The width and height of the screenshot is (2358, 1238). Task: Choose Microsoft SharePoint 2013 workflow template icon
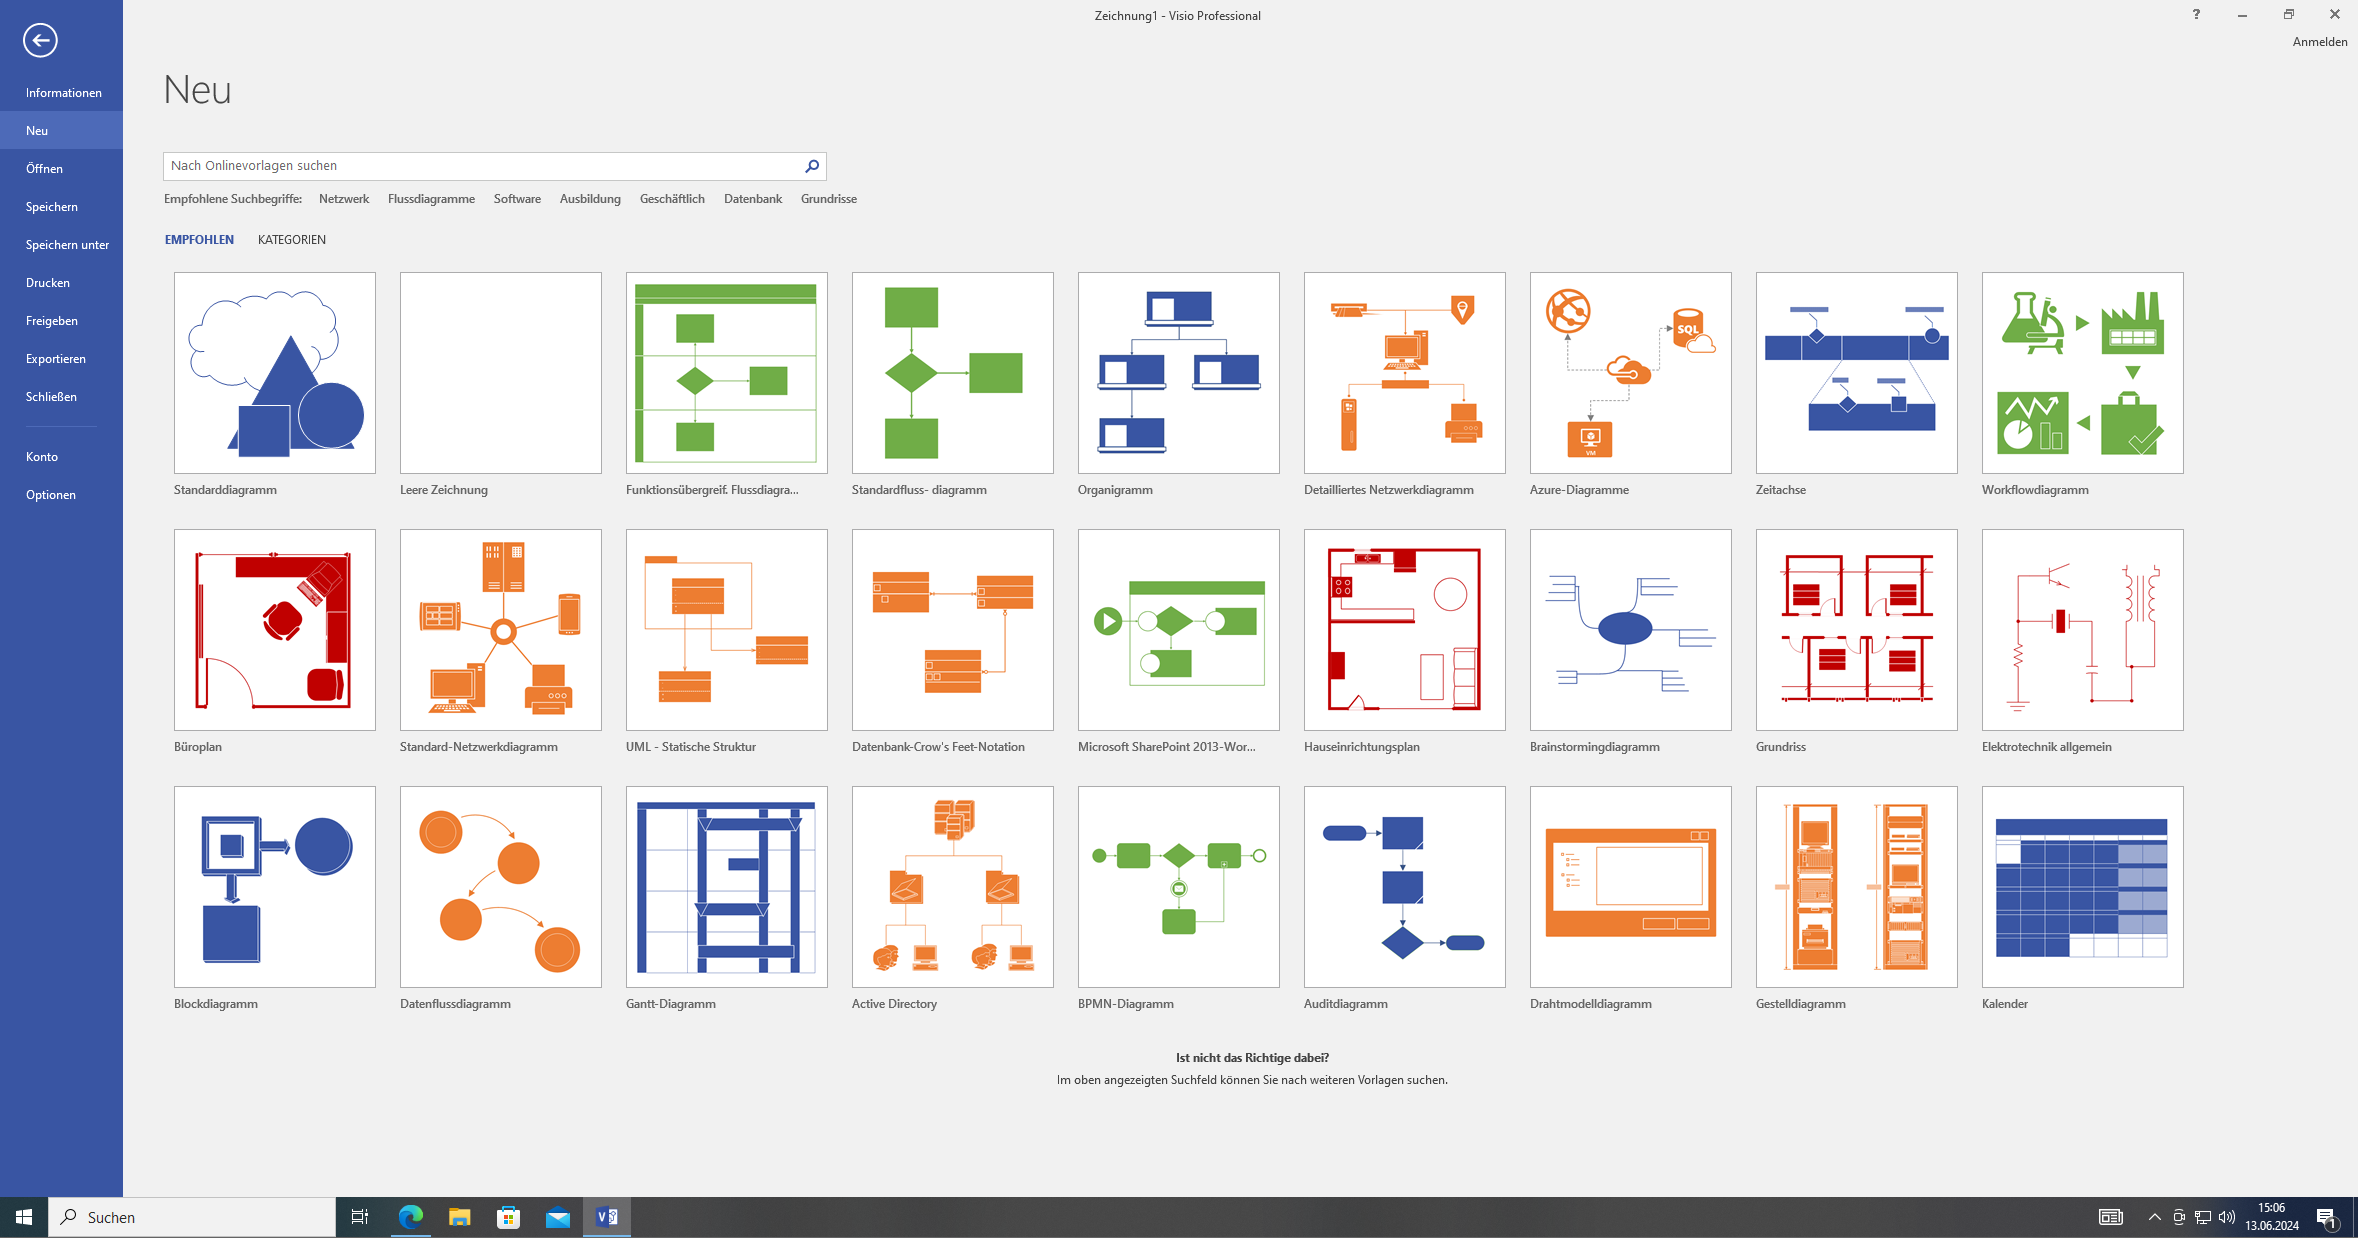point(1179,630)
